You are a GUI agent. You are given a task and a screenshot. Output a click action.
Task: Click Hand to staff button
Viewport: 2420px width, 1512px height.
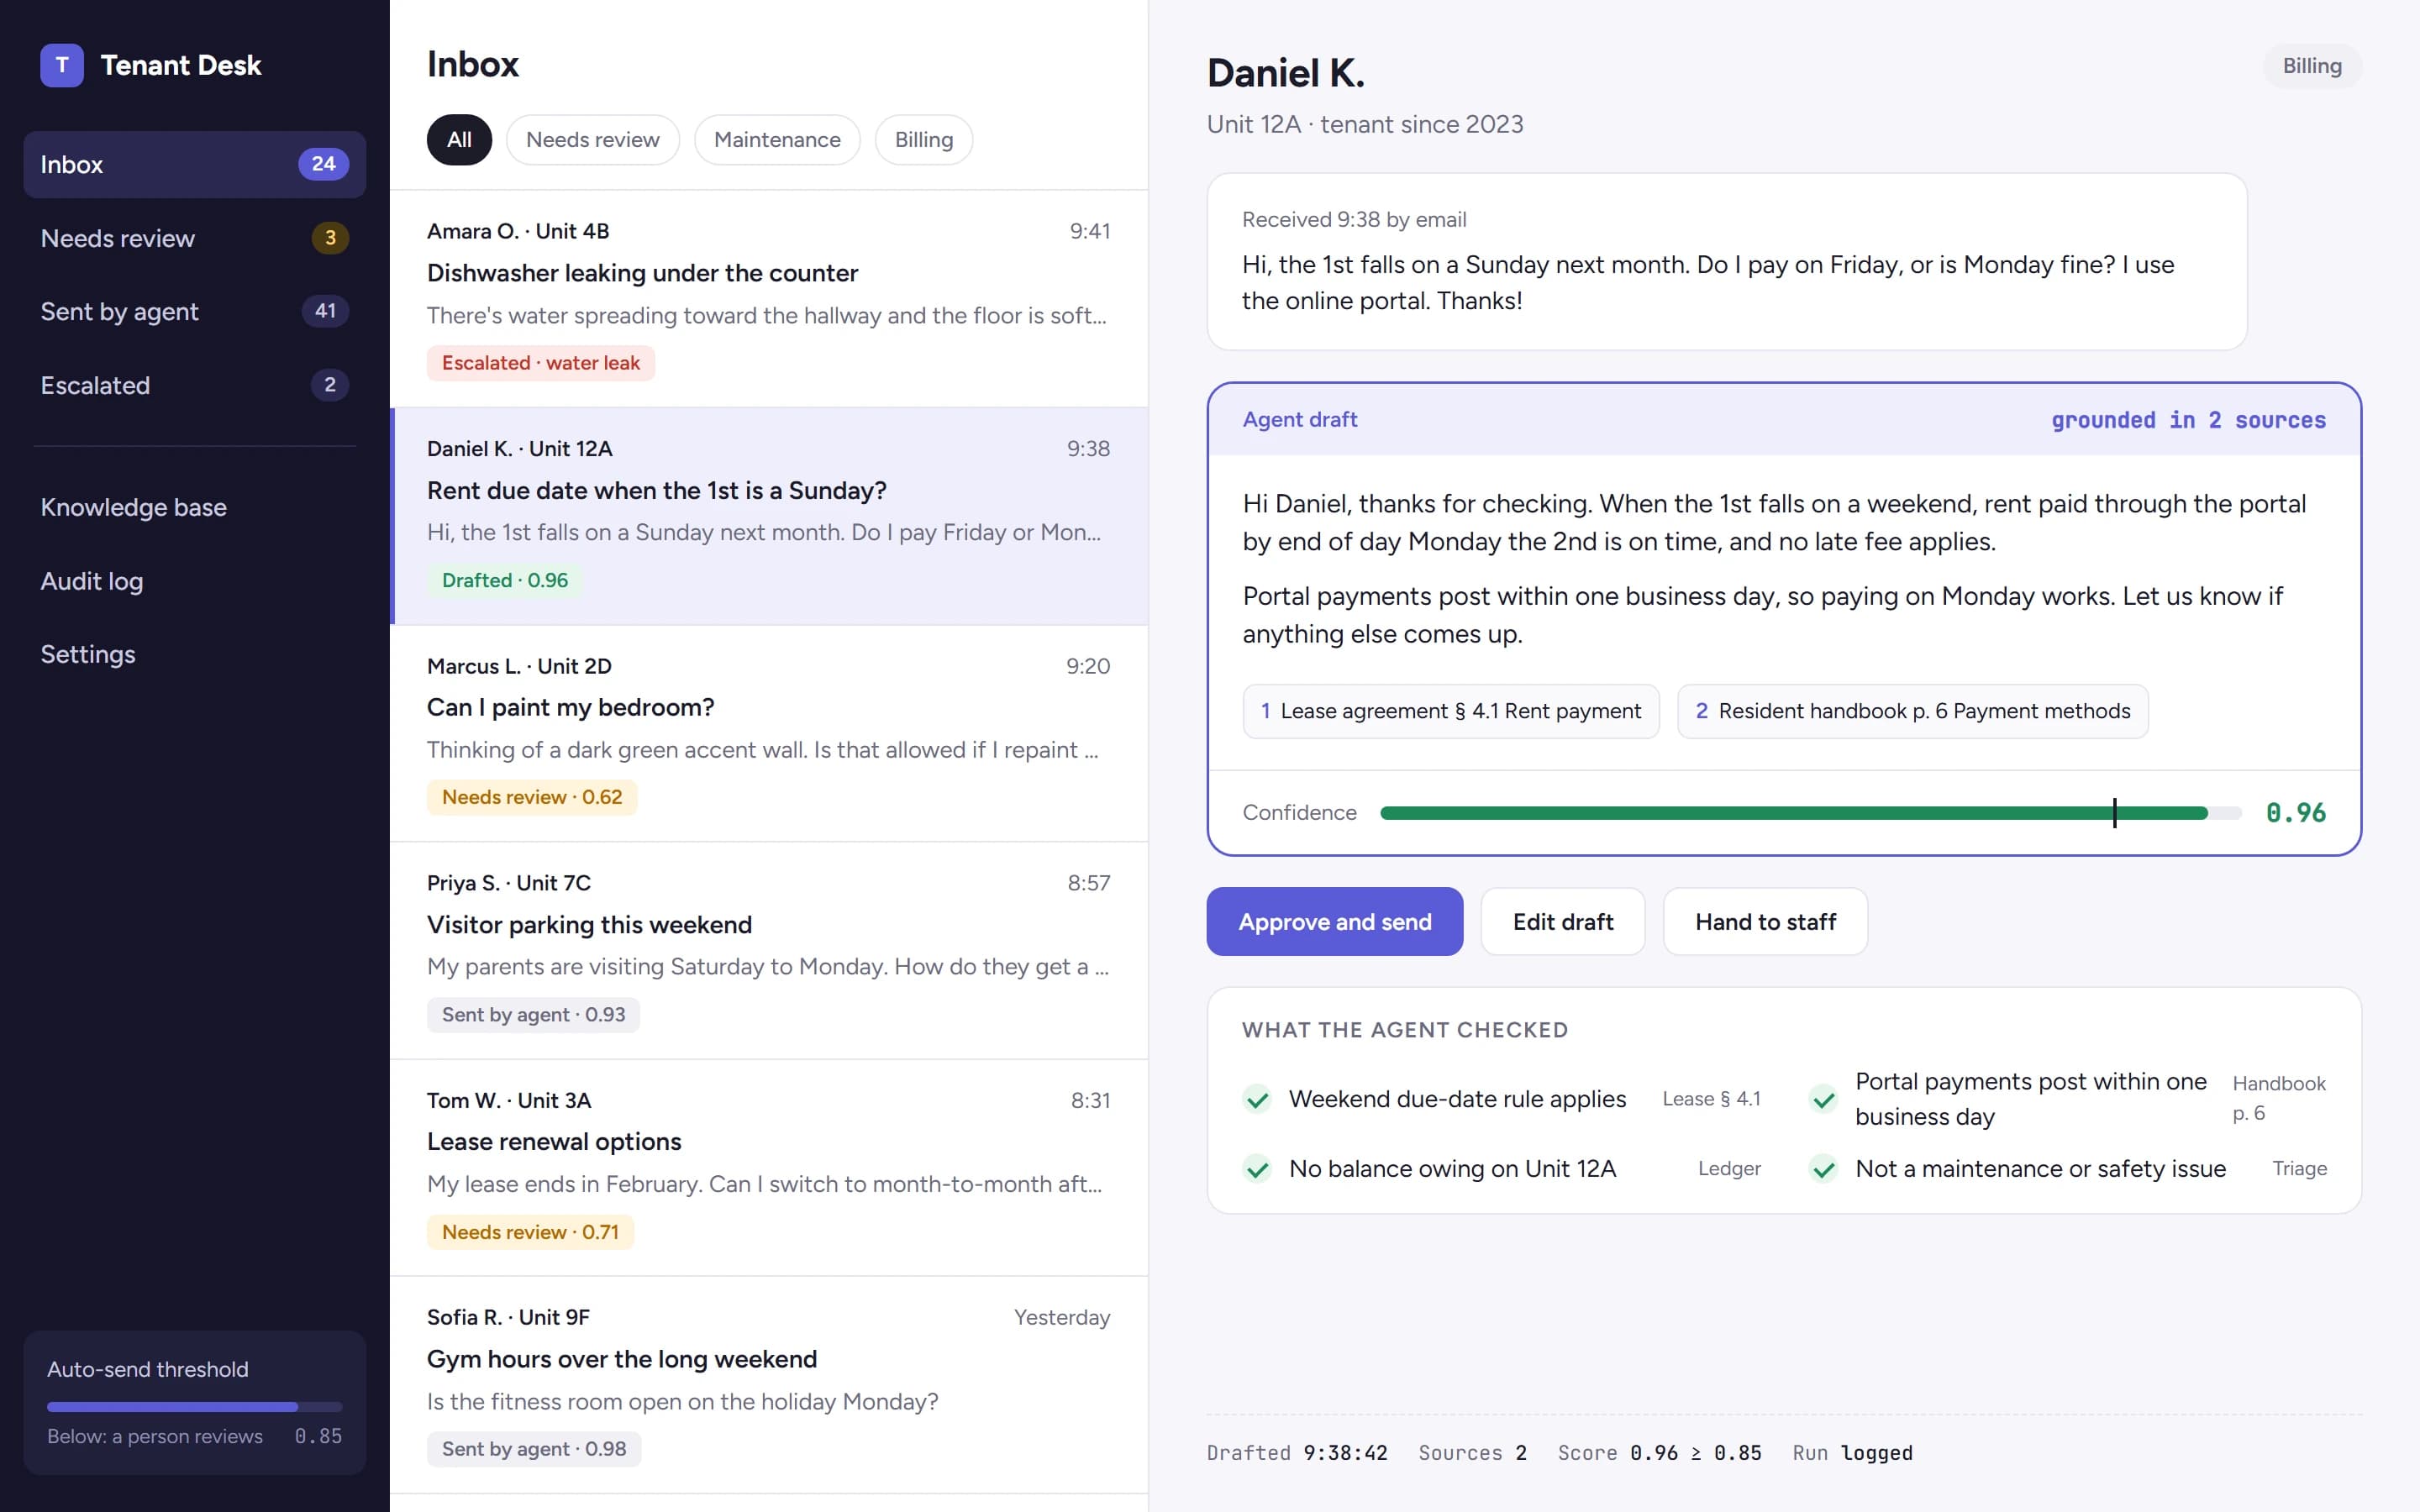tap(1765, 921)
